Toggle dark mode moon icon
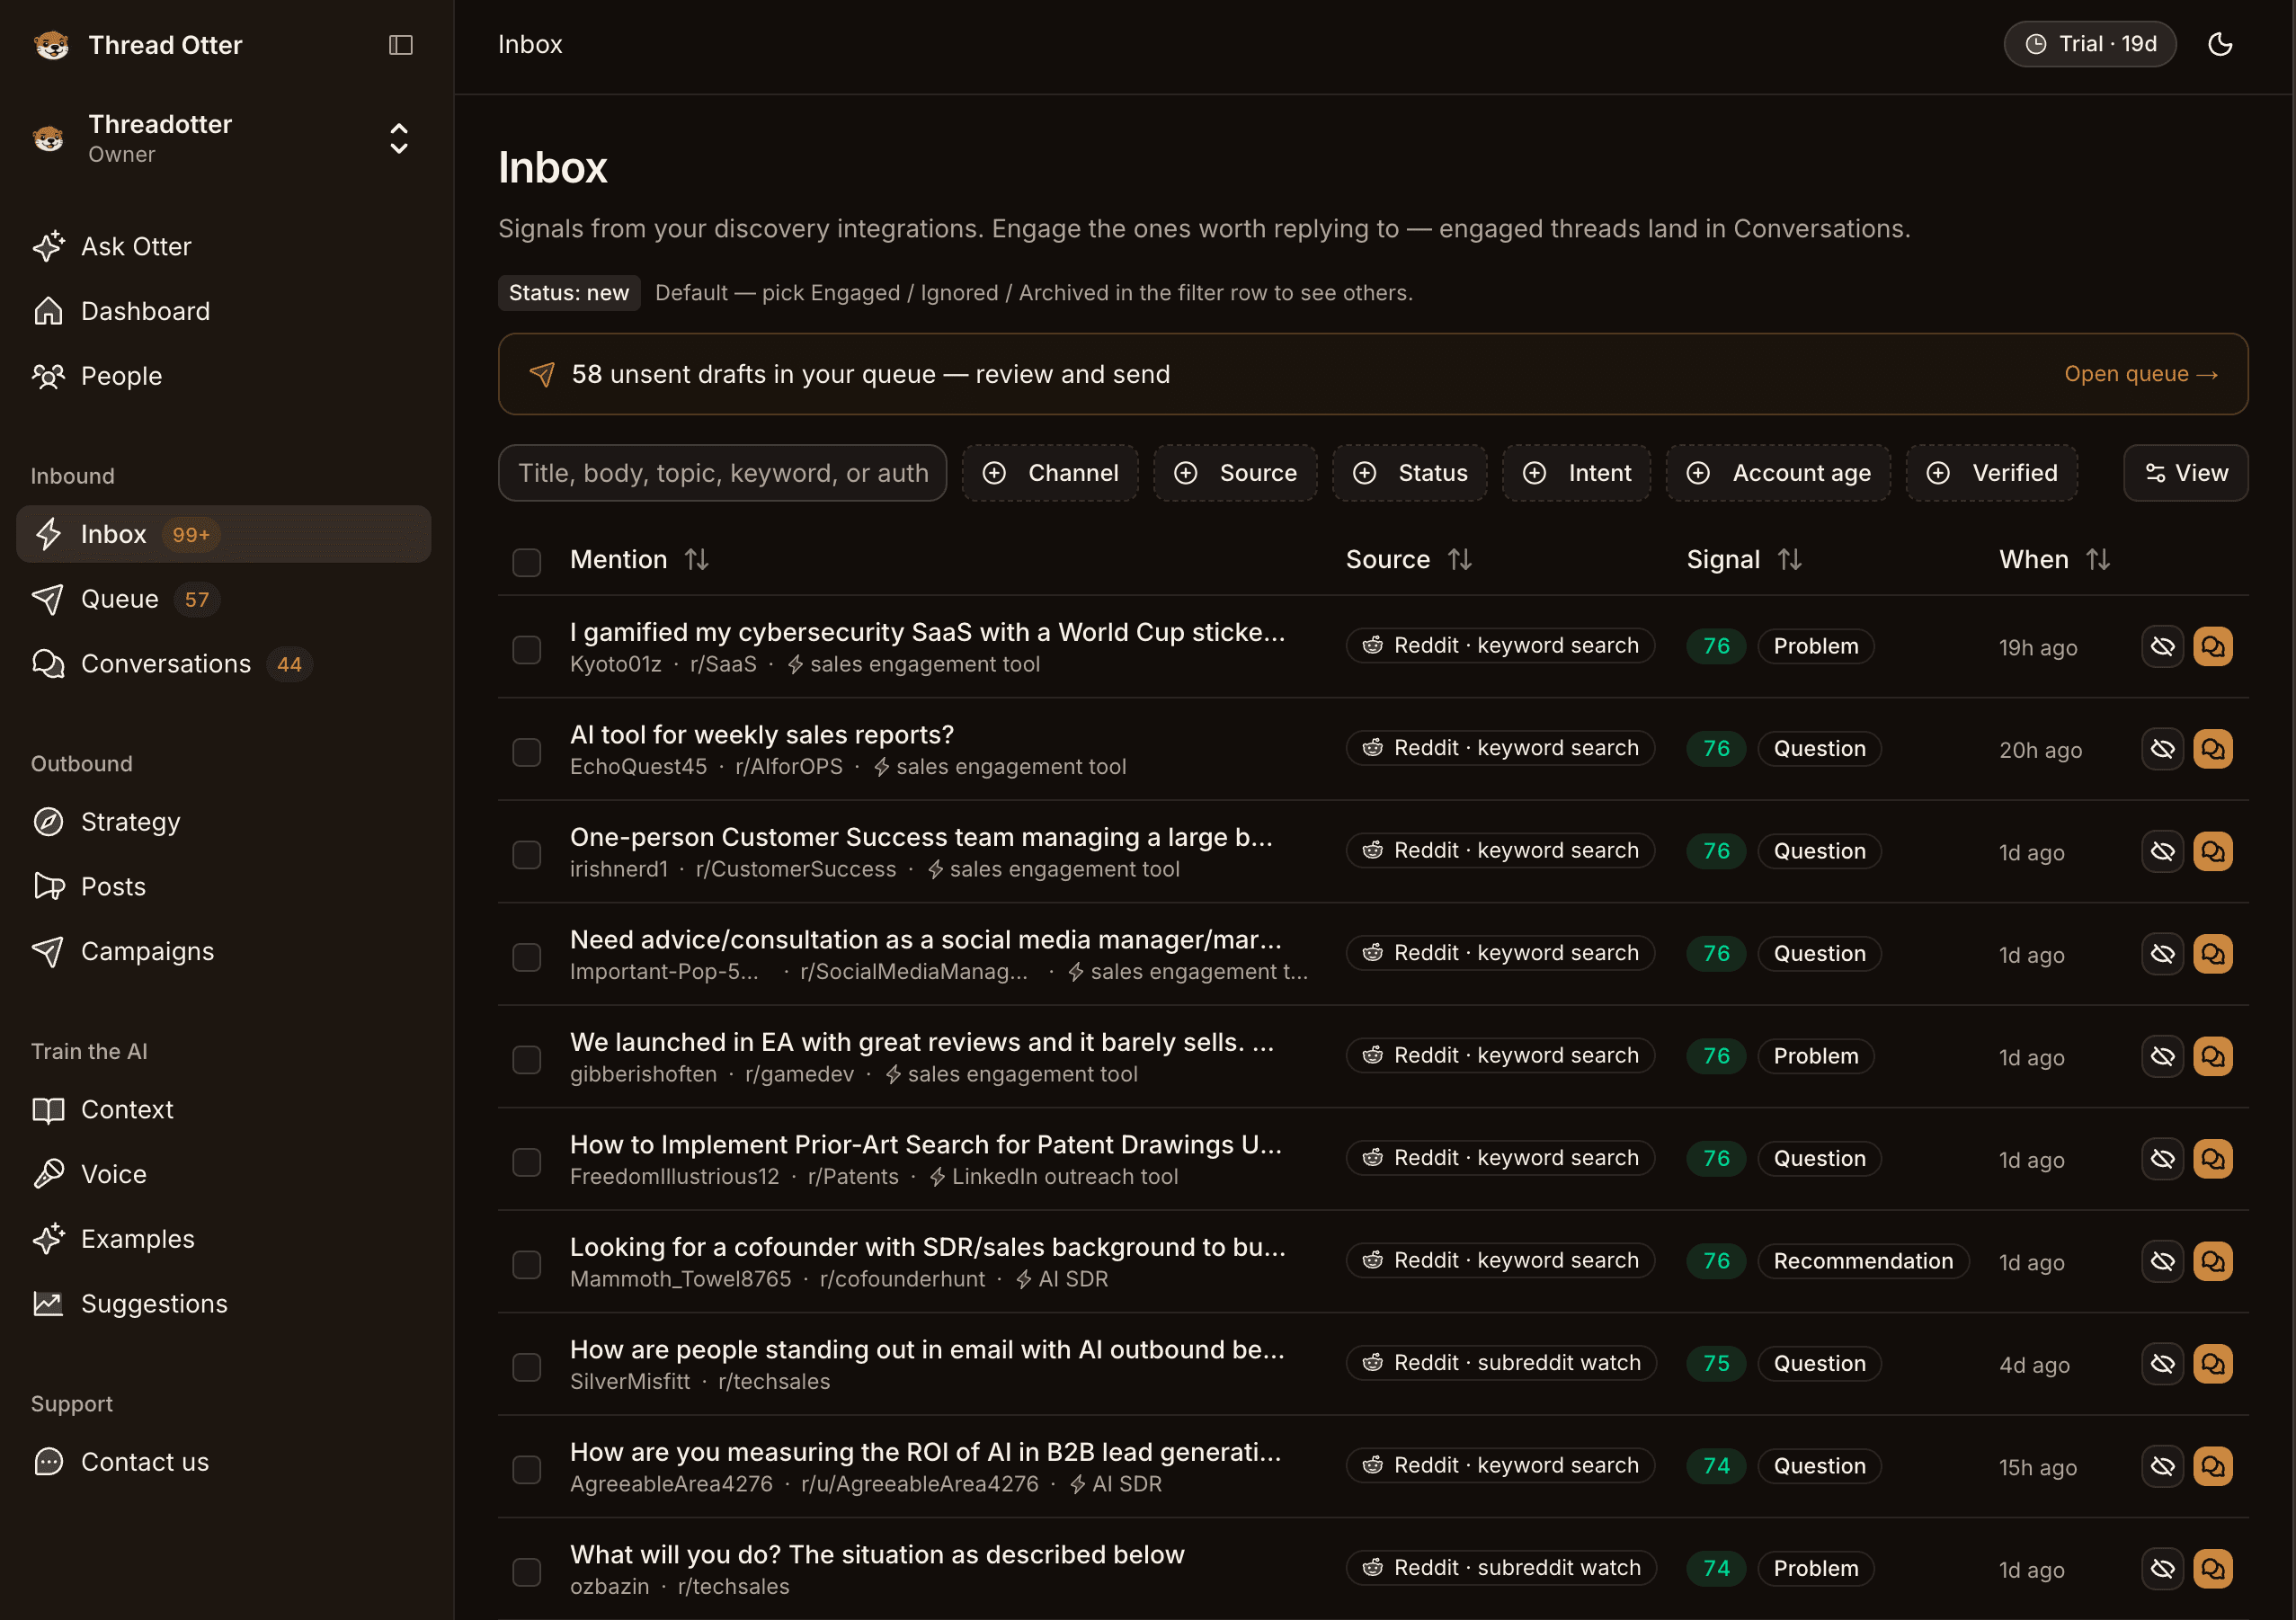The height and width of the screenshot is (1620, 2296). (2220, 44)
